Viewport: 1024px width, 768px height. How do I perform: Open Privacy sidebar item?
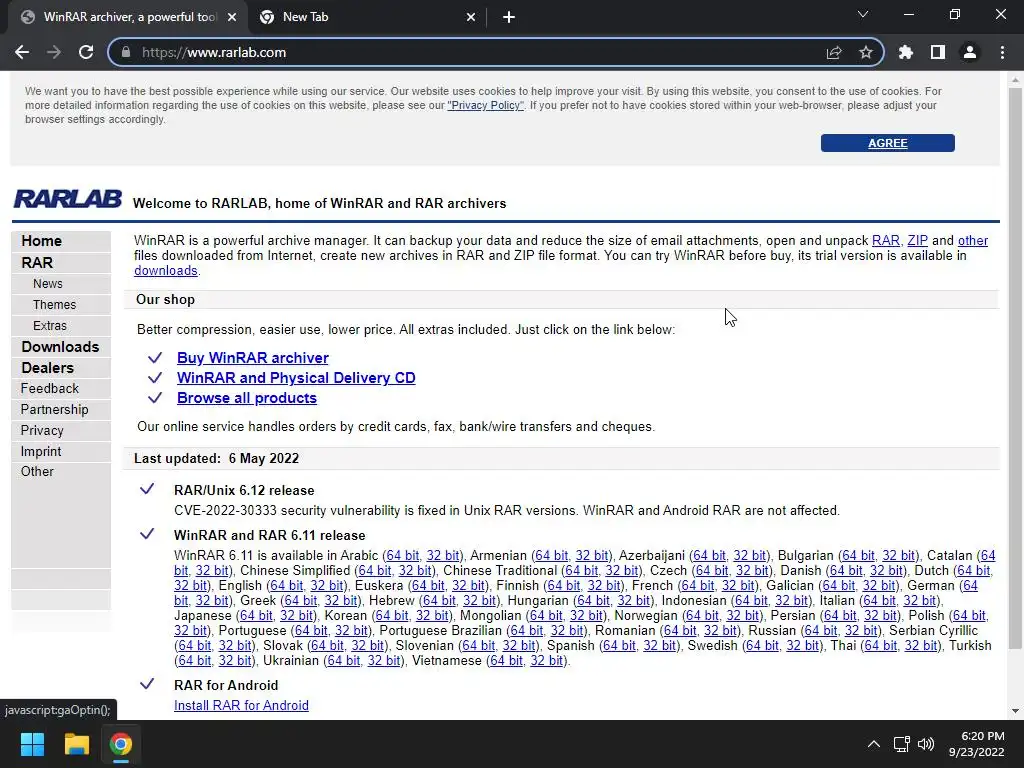(42, 430)
